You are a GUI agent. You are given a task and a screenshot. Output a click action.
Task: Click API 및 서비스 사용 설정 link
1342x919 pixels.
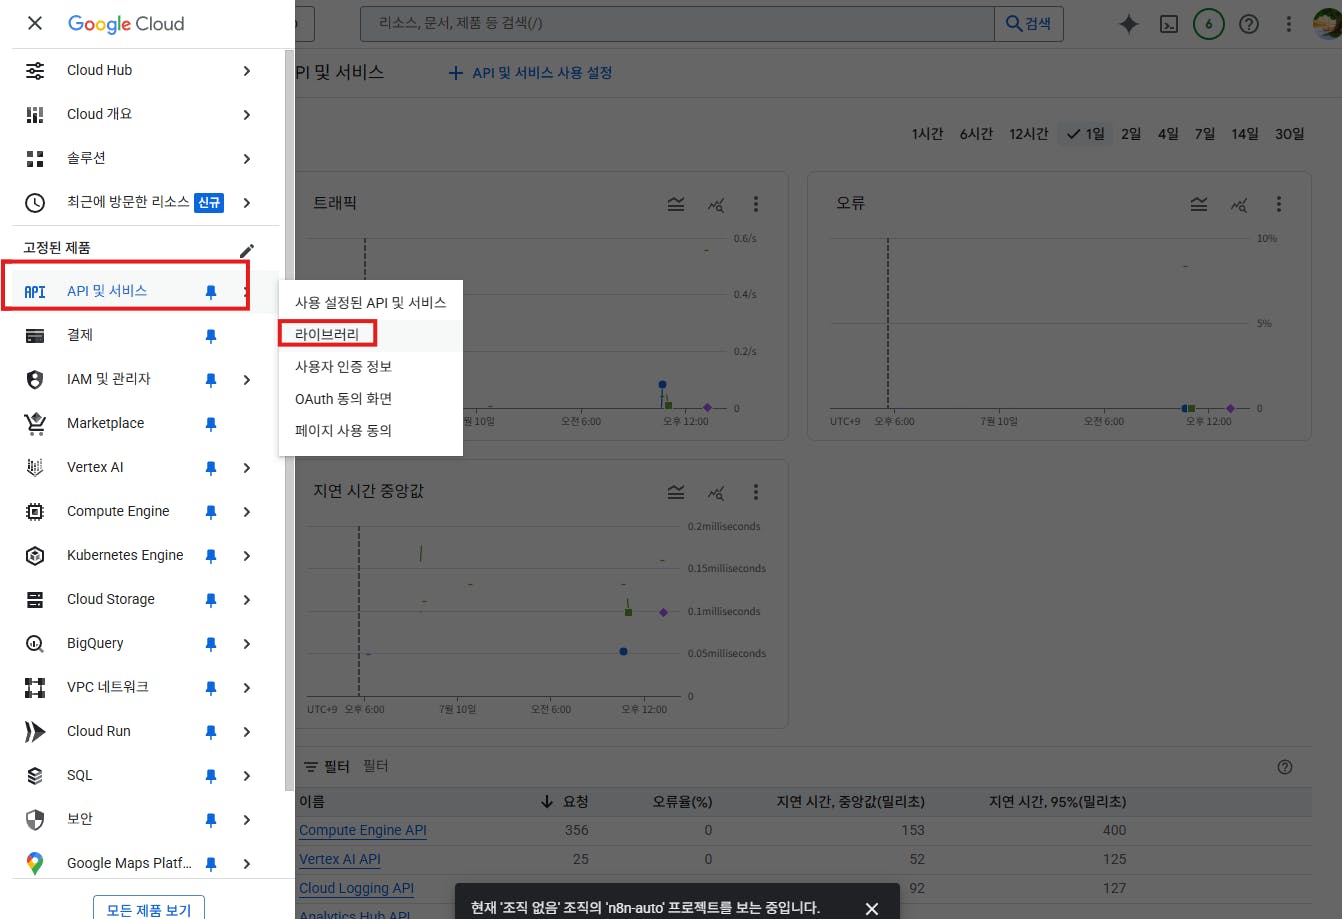pos(530,73)
